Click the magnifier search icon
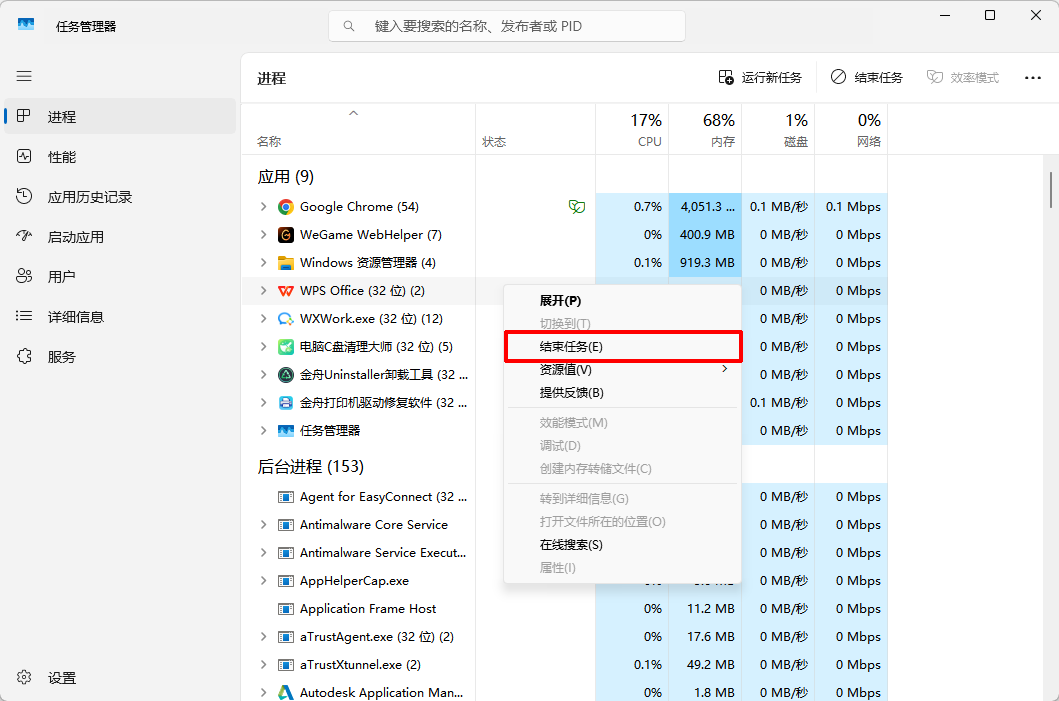This screenshot has width=1059, height=701. pyautogui.click(x=348, y=26)
